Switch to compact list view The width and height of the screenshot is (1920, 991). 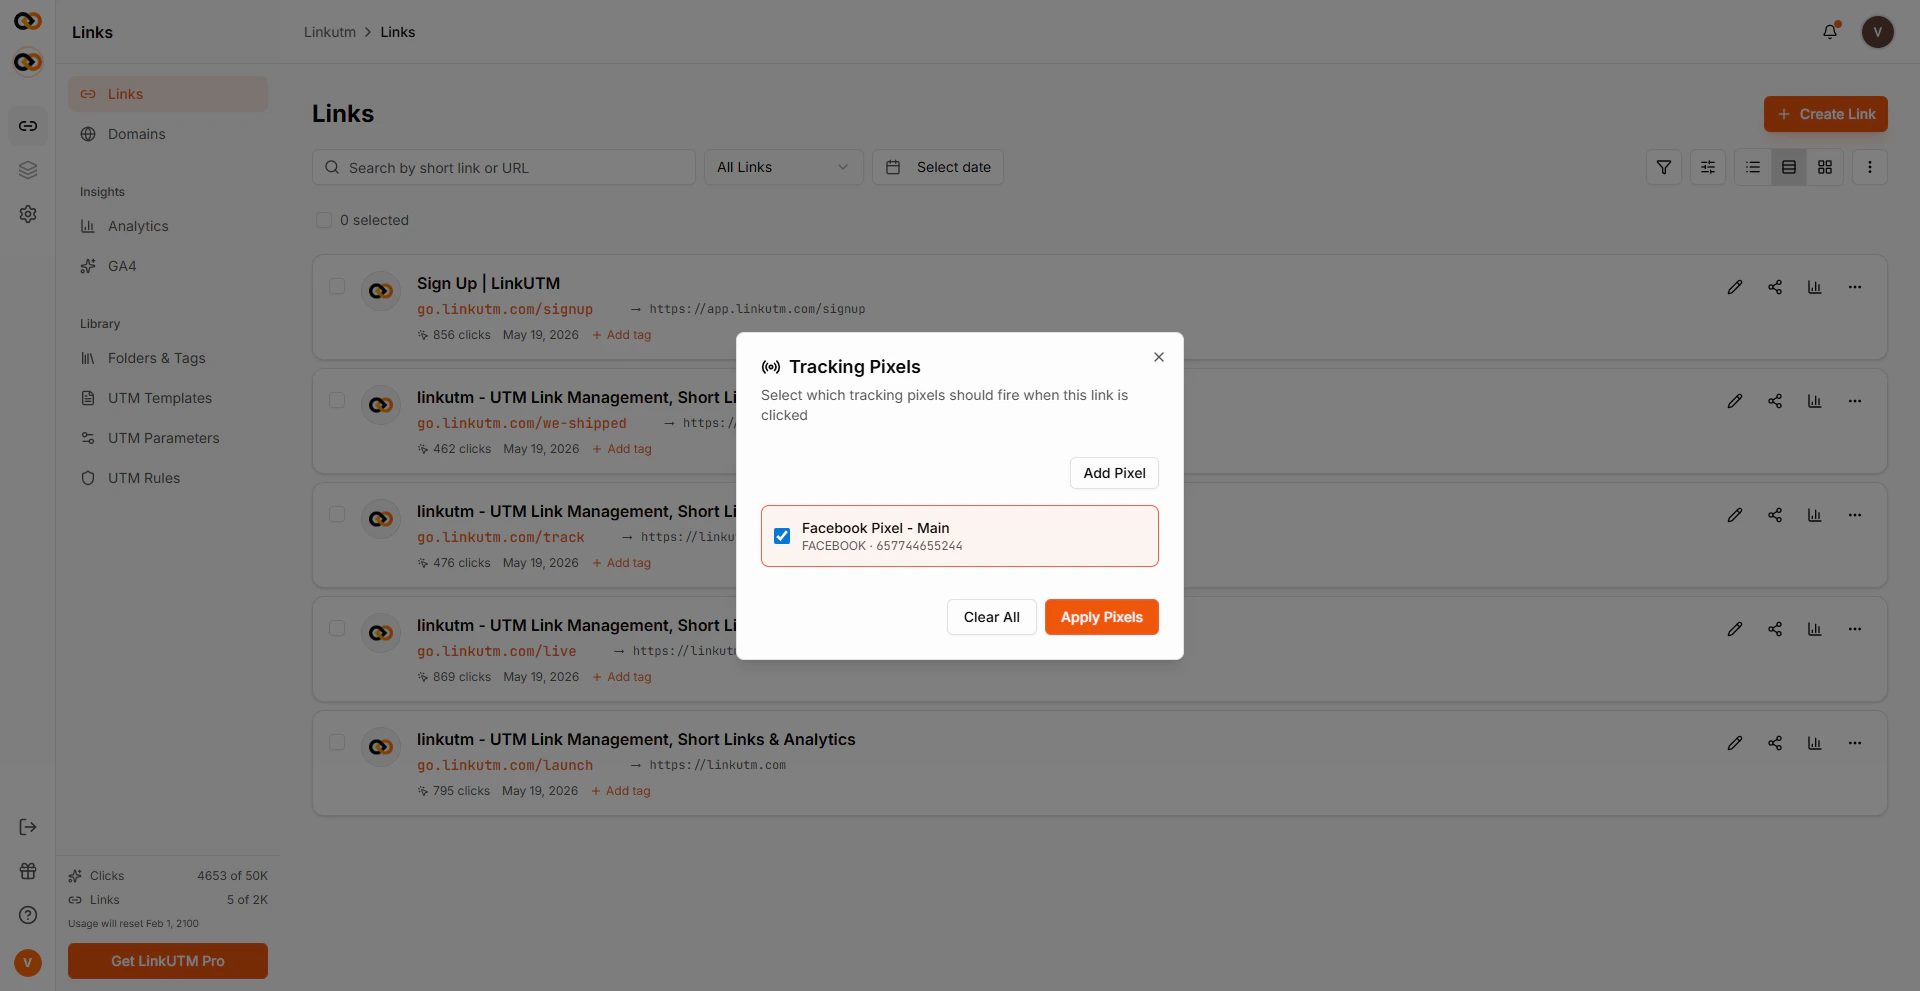(x=1753, y=167)
